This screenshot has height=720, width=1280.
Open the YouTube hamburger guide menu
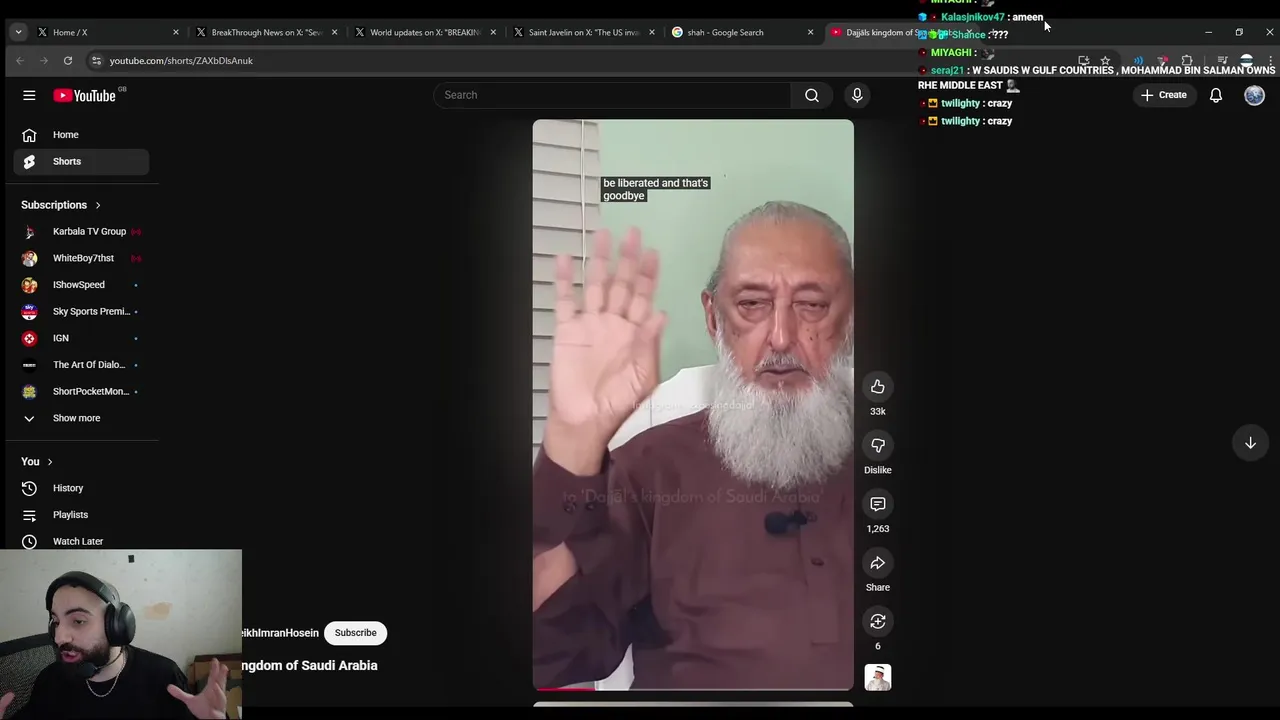[x=29, y=95]
